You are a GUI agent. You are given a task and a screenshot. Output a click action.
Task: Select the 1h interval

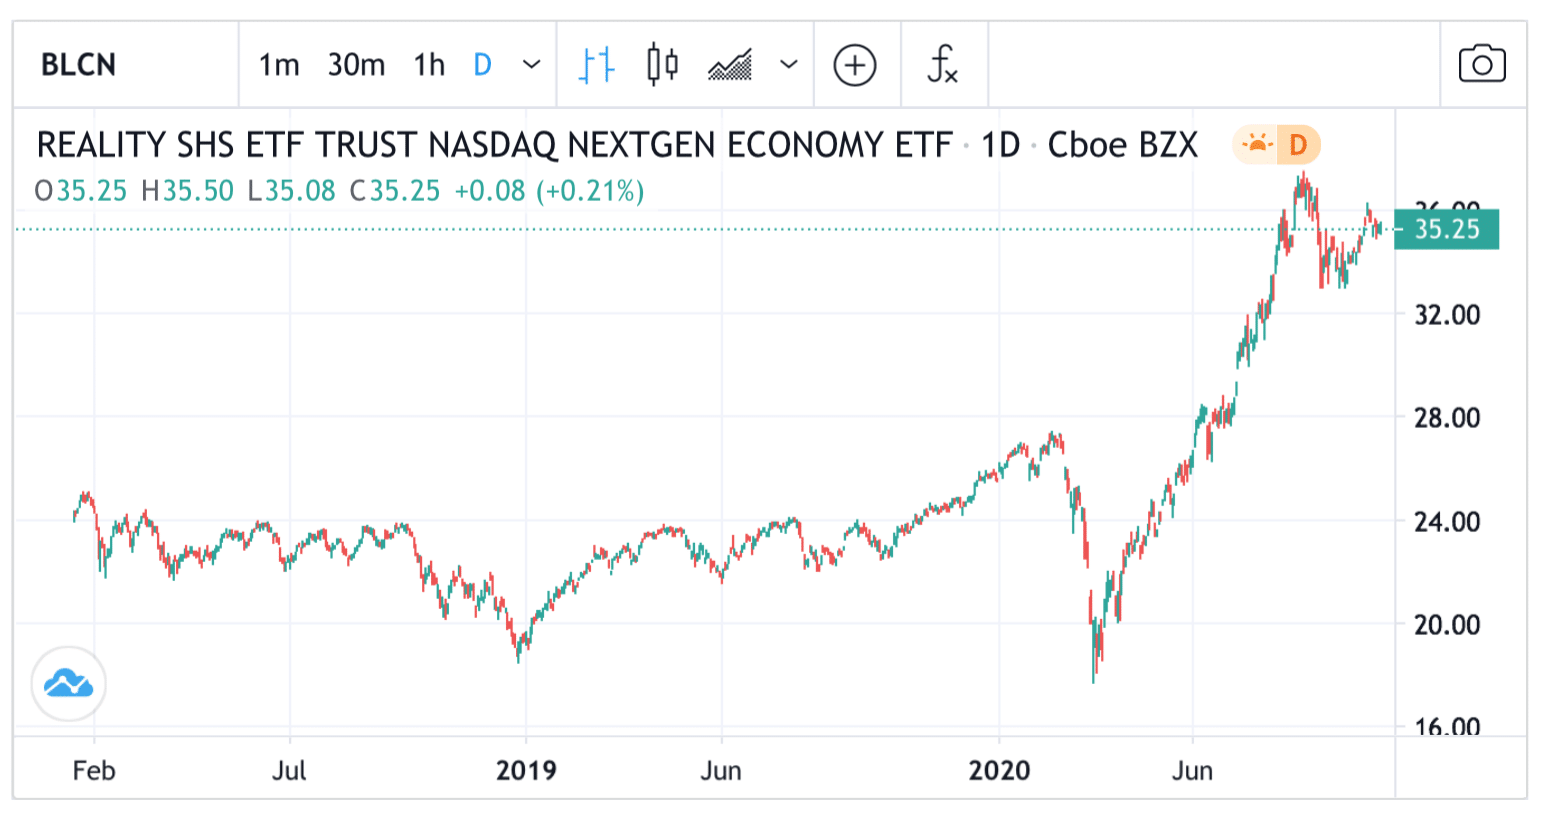(429, 63)
